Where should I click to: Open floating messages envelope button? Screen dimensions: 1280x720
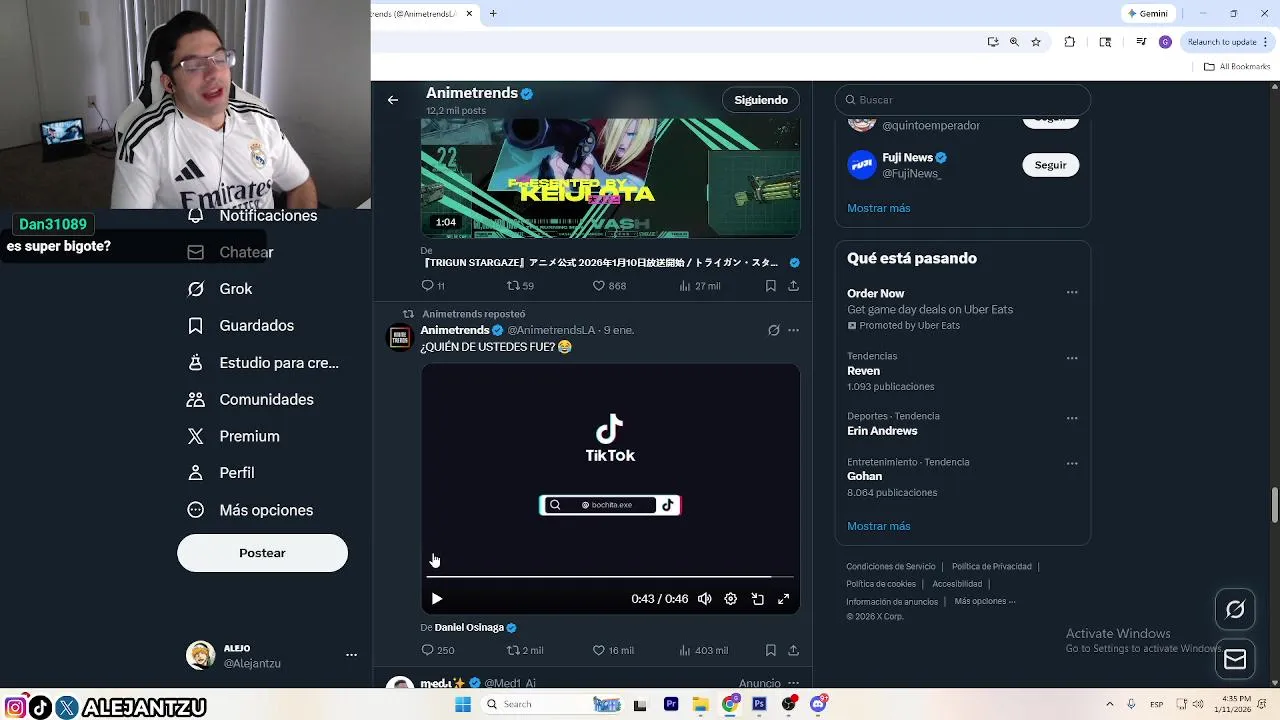point(1235,660)
